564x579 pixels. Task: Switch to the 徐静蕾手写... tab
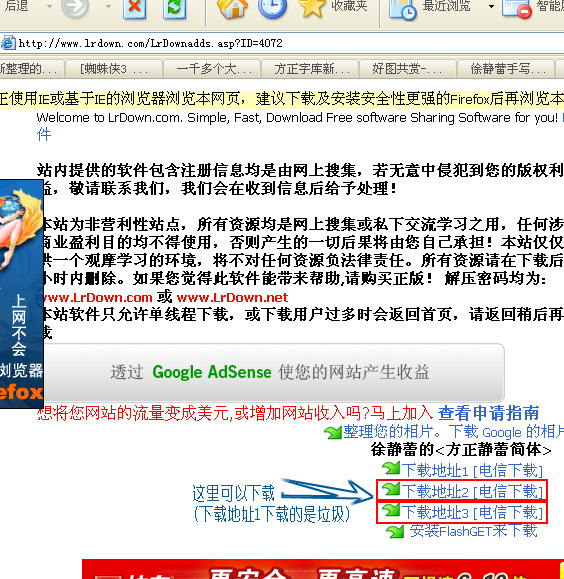pos(506,69)
